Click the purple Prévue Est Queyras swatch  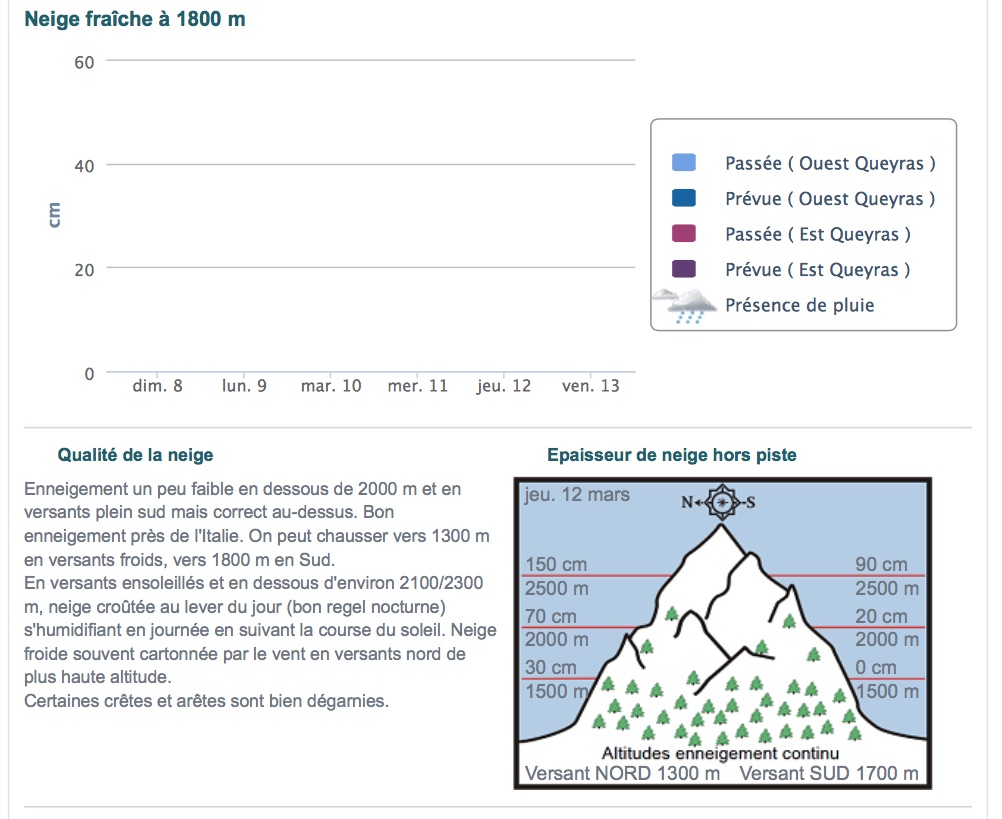[x=684, y=269]
